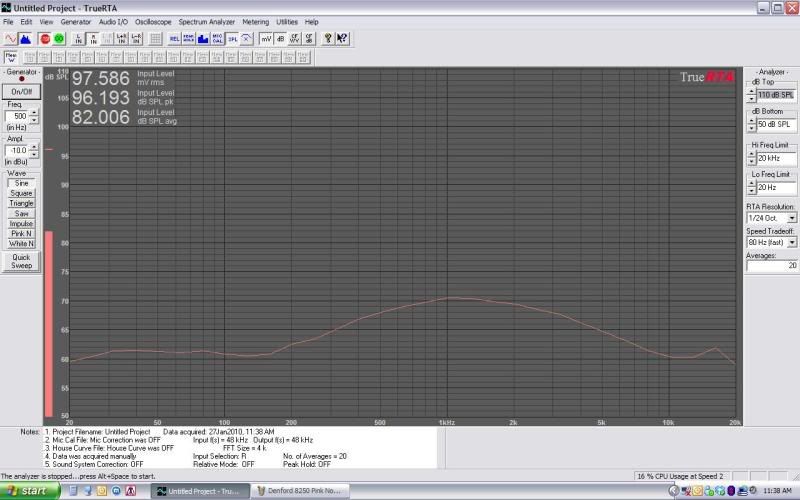800x500 pixels.
Task: Click the Quick Sweep button
Action: pos(21,261)
